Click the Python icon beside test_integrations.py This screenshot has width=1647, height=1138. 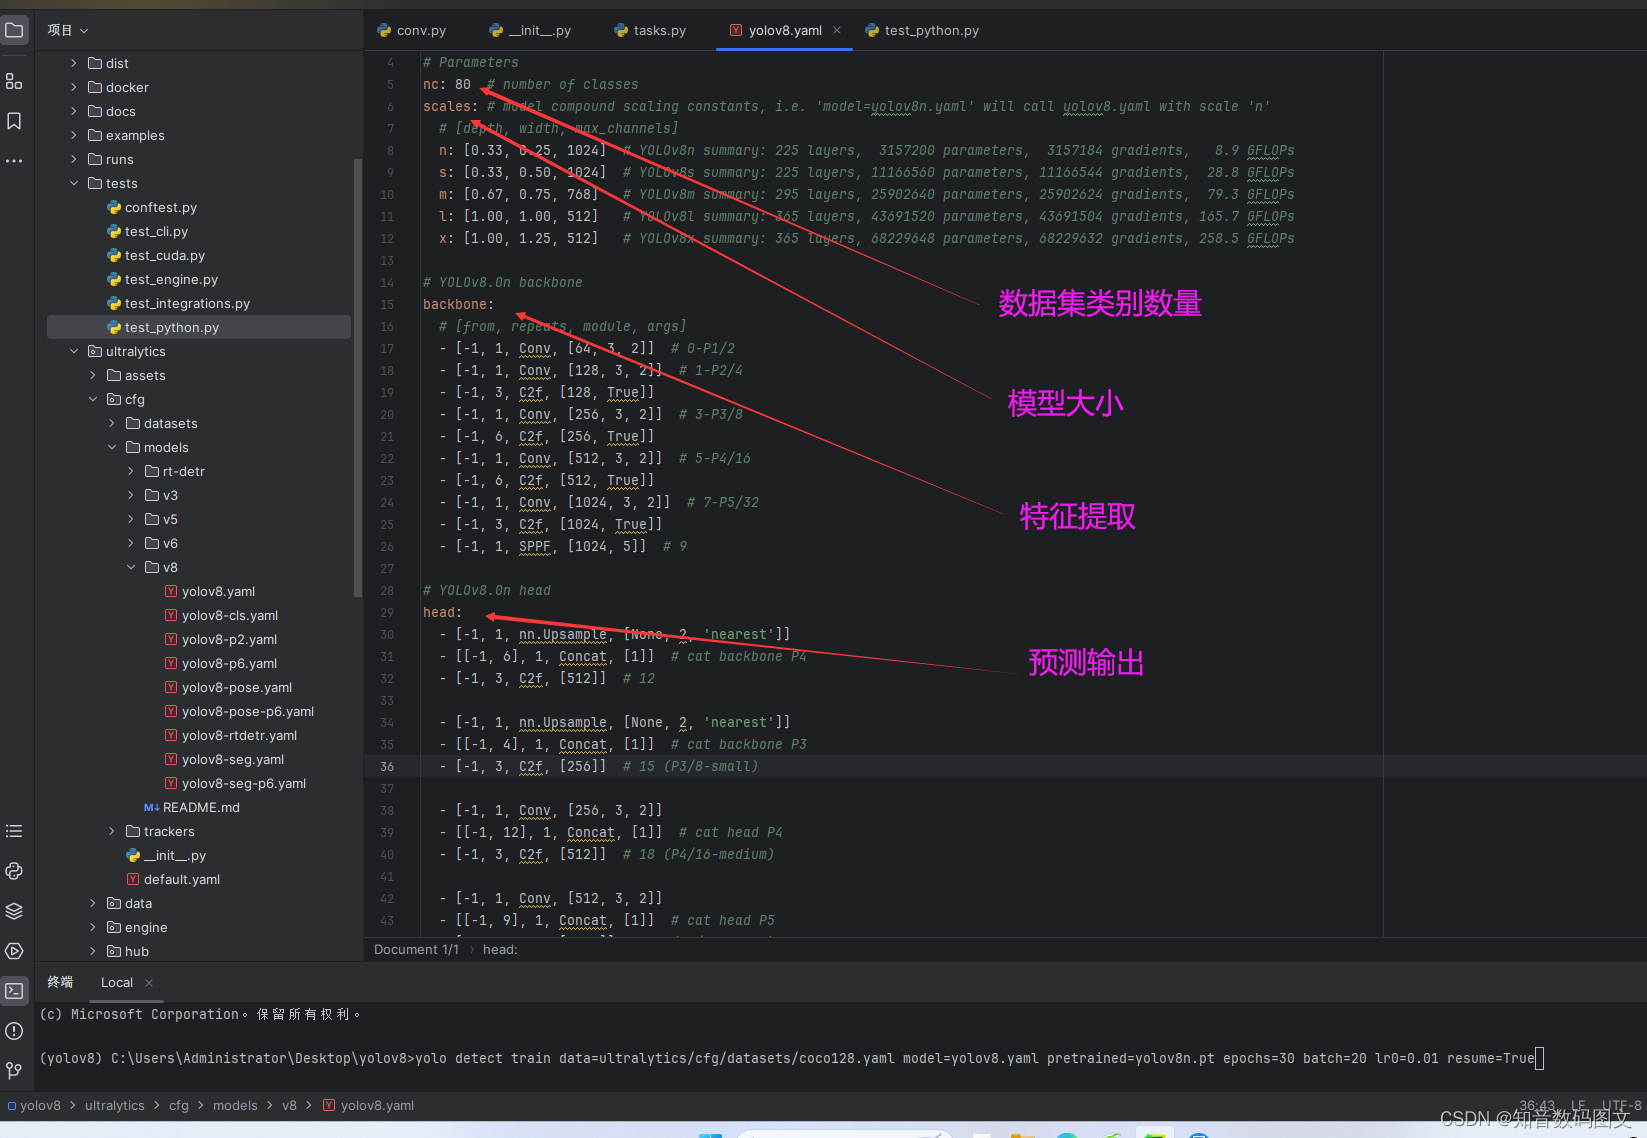114,304
